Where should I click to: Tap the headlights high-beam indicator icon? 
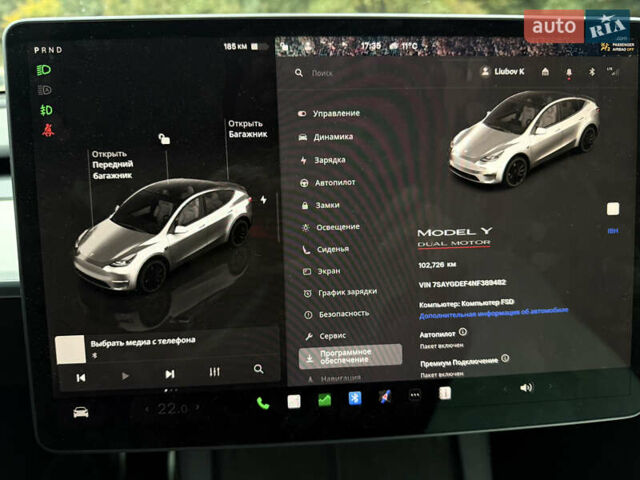44,70
